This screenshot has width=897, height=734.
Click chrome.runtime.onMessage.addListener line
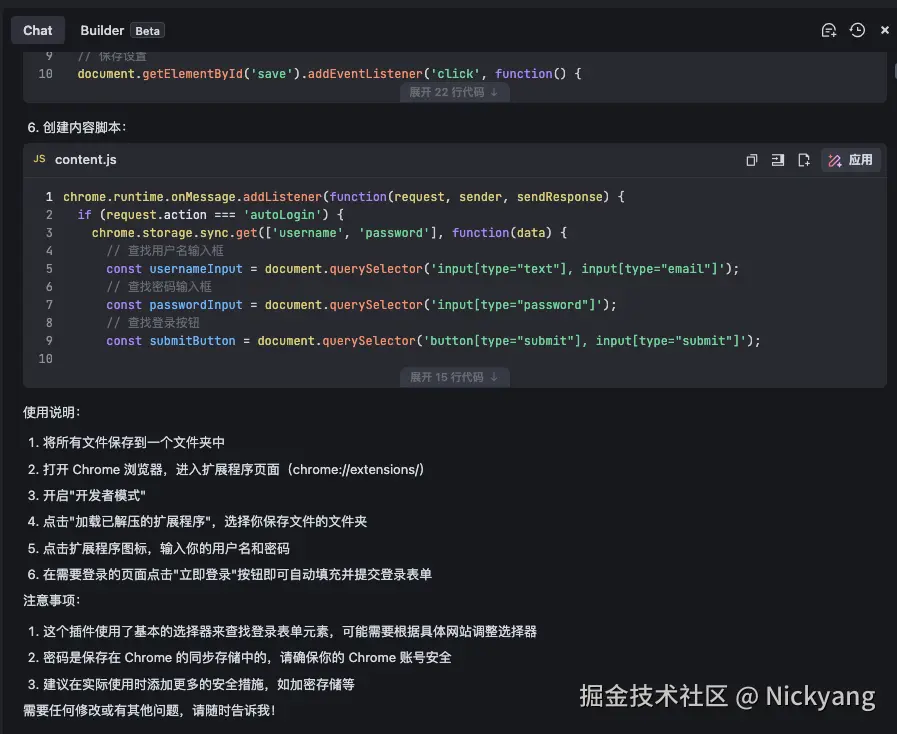pos(344,197)
